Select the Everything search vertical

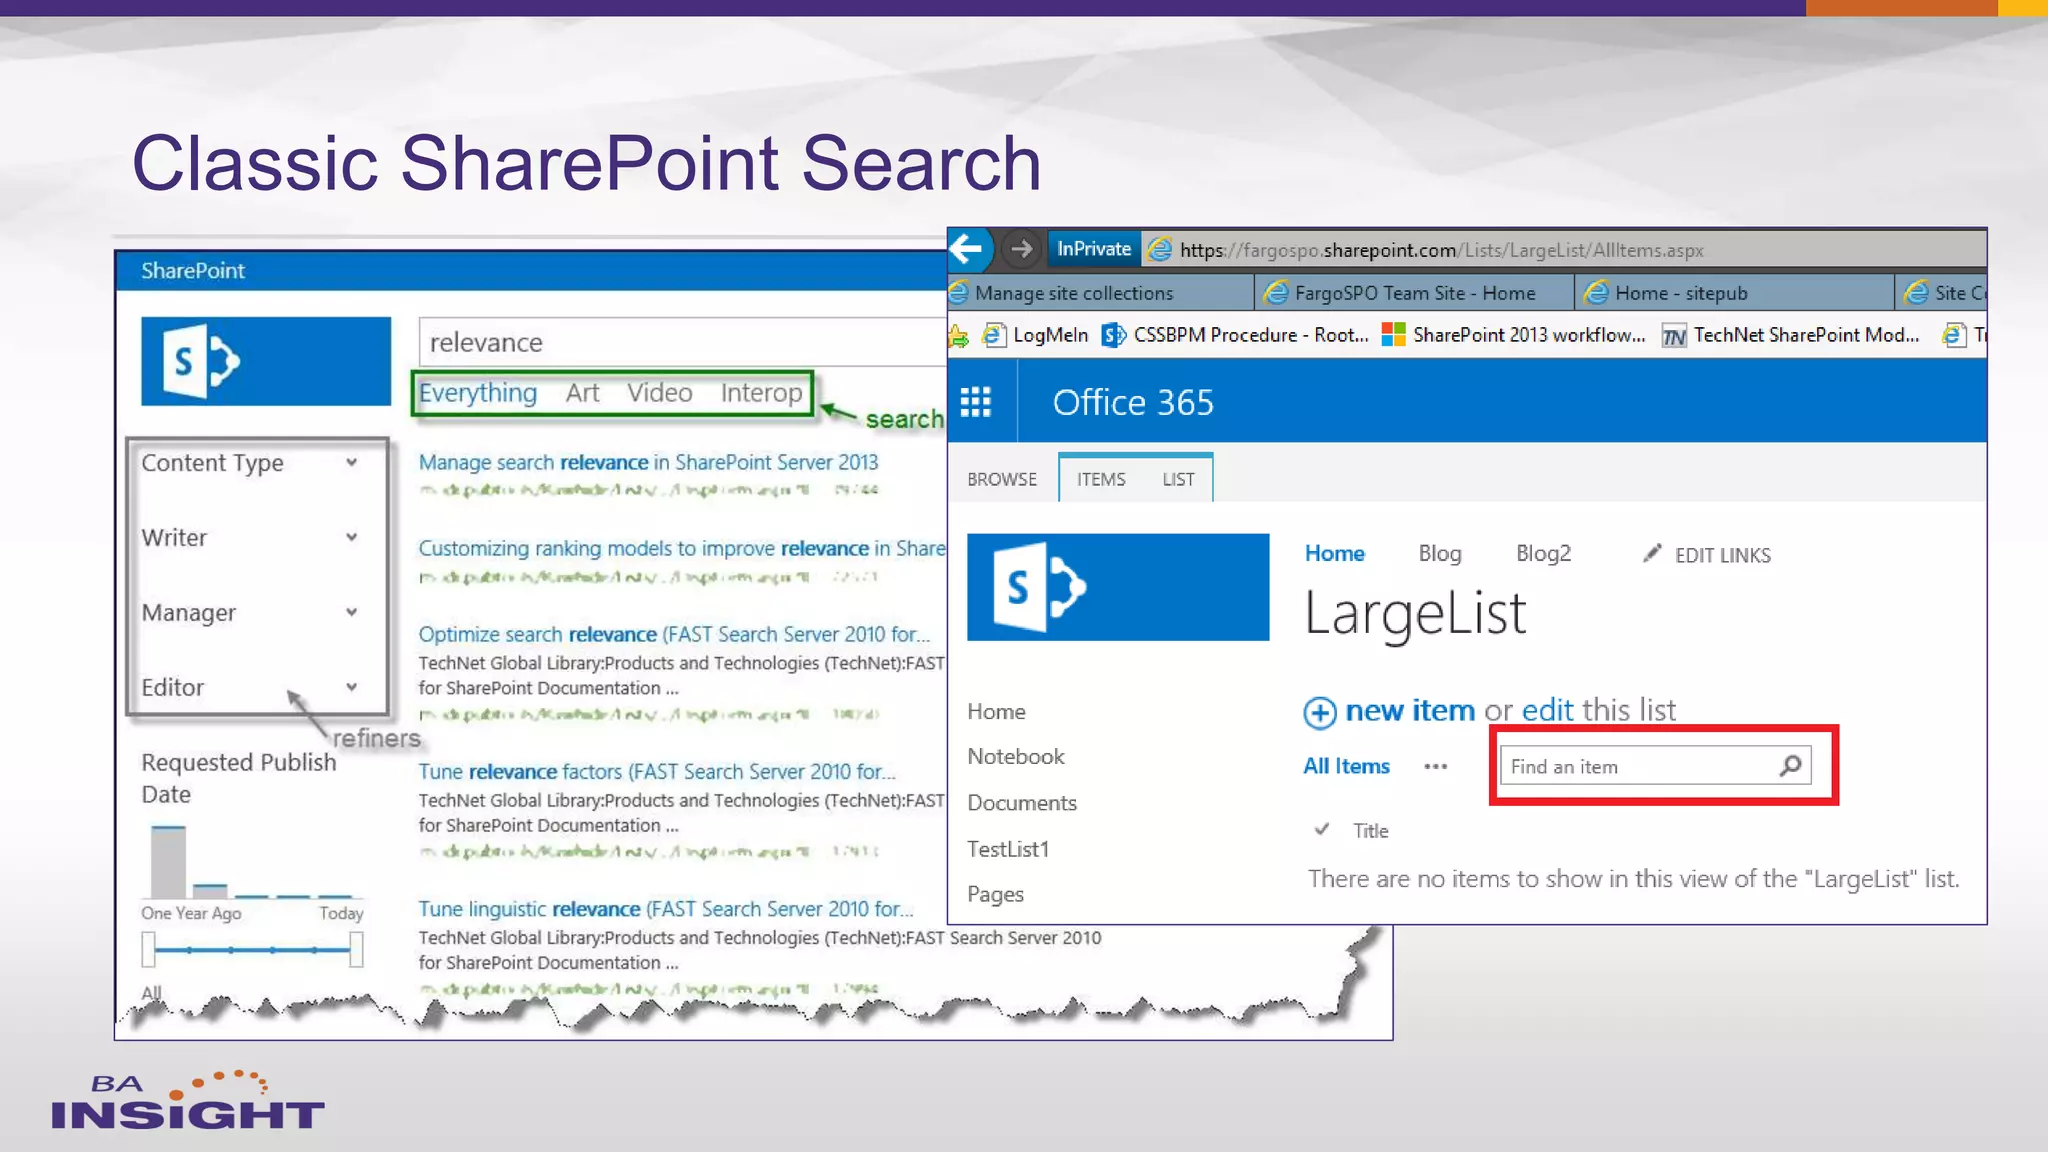click(x=478, y=393)
